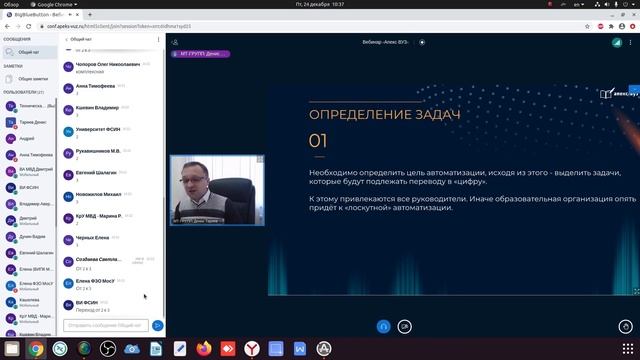640x360 pixels.
Task: Open Yandex Browser from the dock
Action: tap(252, 349)
